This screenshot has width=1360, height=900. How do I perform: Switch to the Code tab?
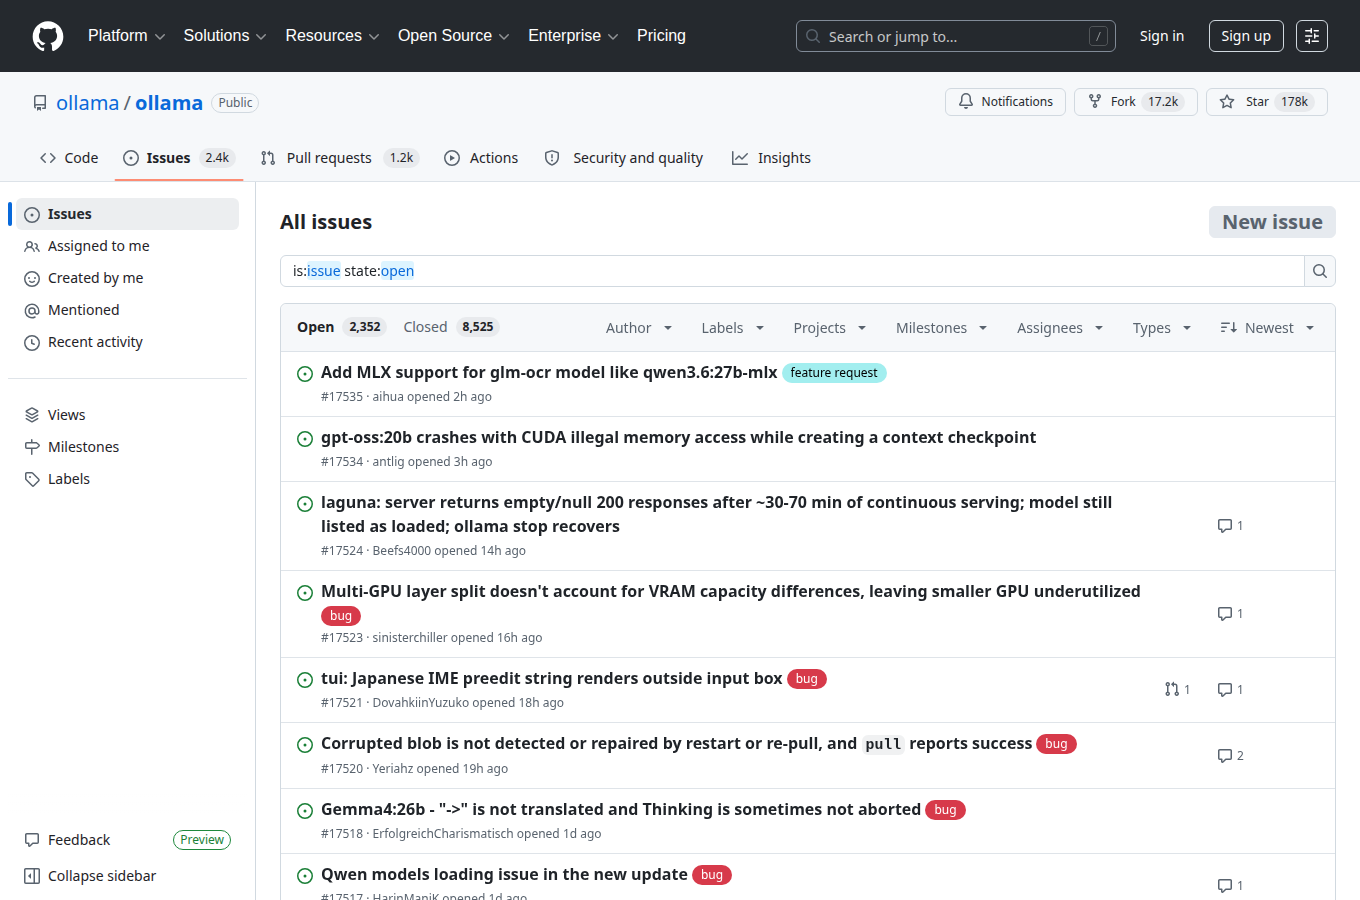coord(69,158)
